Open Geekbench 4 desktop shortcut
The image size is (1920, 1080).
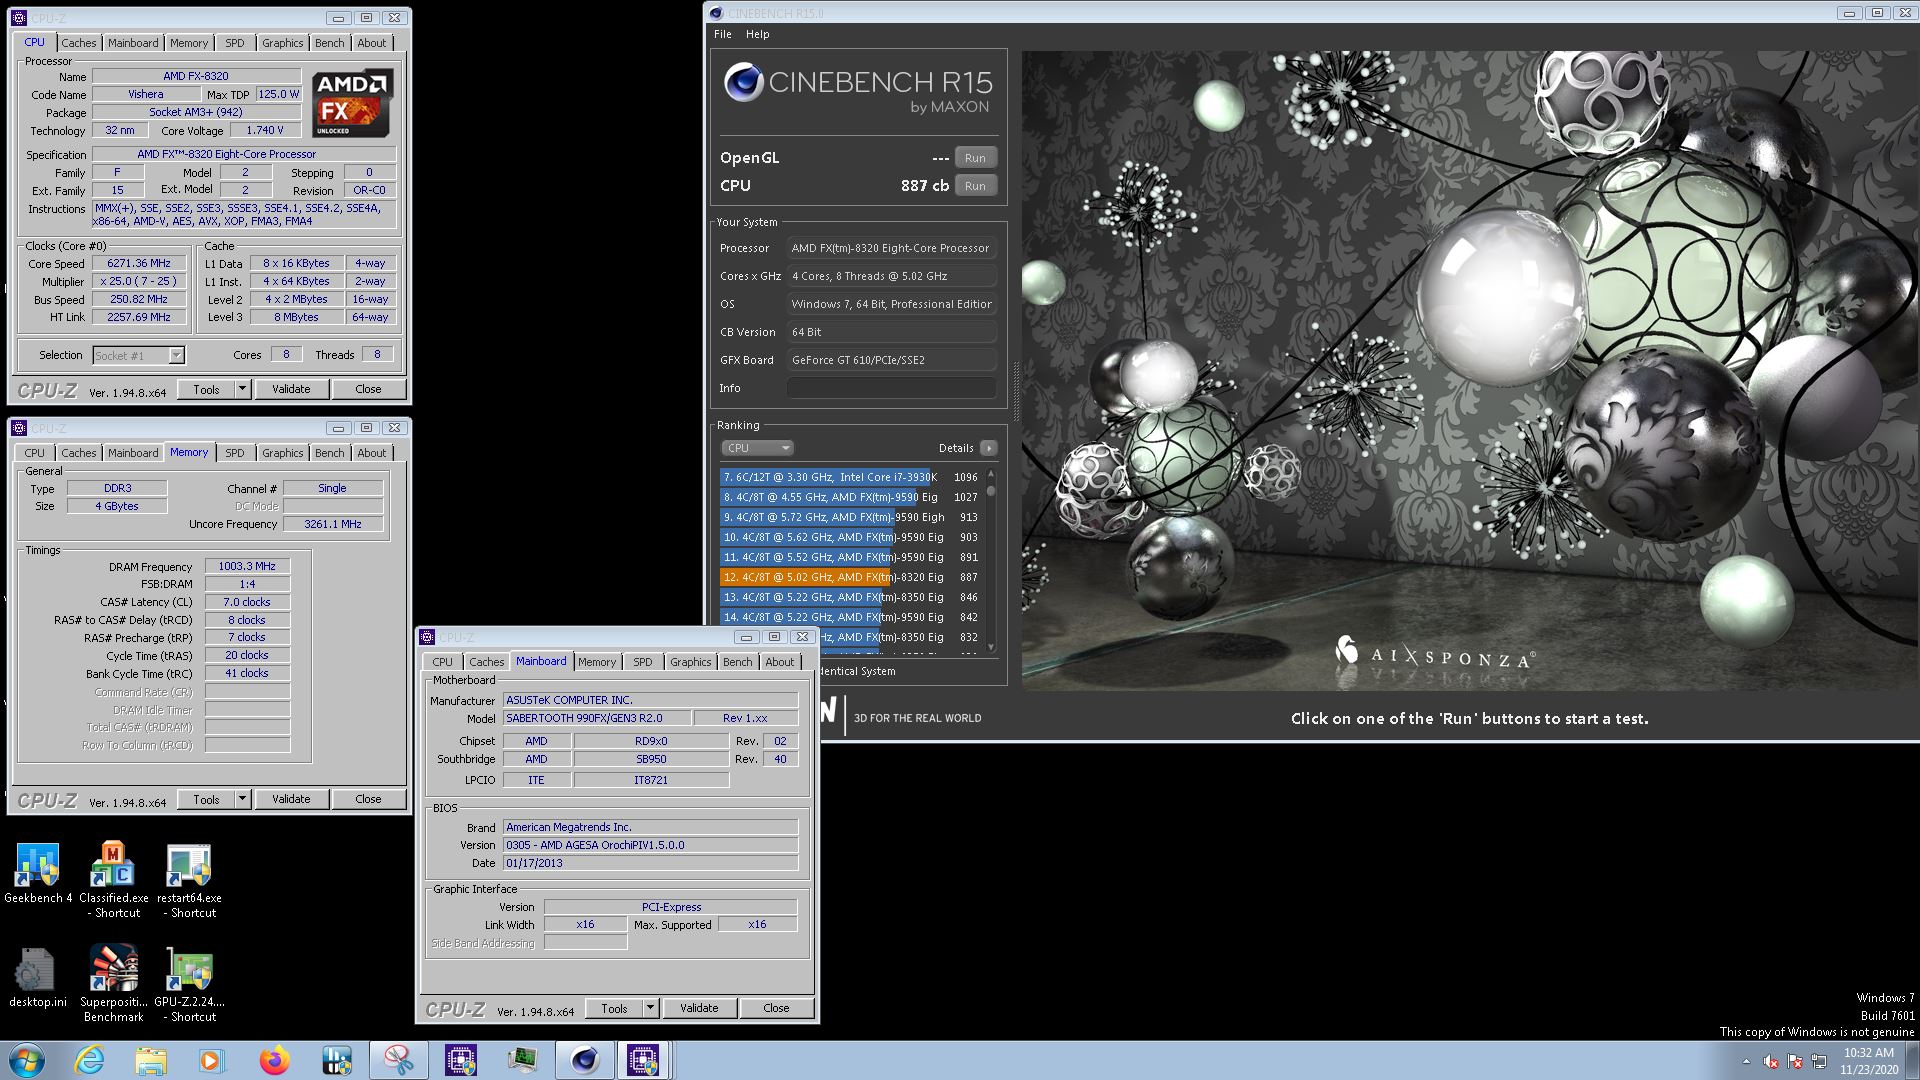pyautogui.click(x=38, y=873)
